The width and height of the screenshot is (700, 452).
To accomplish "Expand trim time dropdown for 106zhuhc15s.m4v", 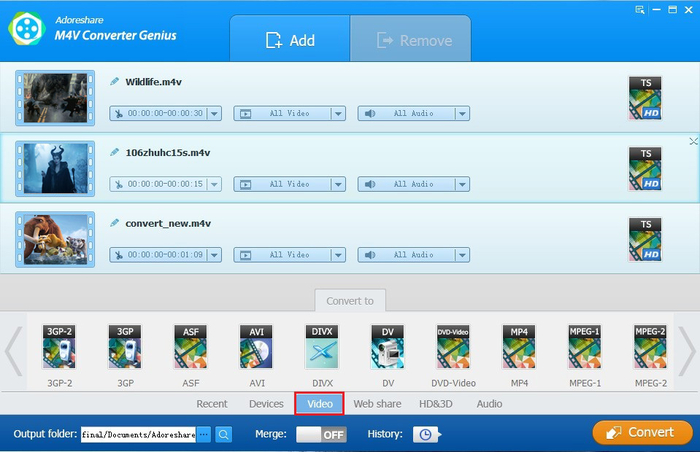I will click(x=214, y=184).
